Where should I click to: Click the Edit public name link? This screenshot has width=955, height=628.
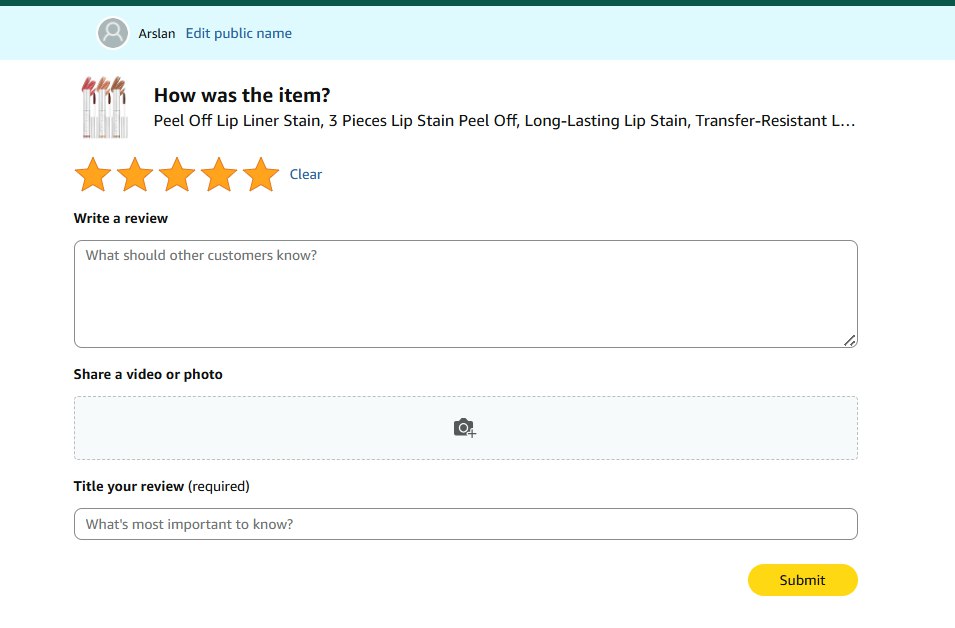coord(239,33)
